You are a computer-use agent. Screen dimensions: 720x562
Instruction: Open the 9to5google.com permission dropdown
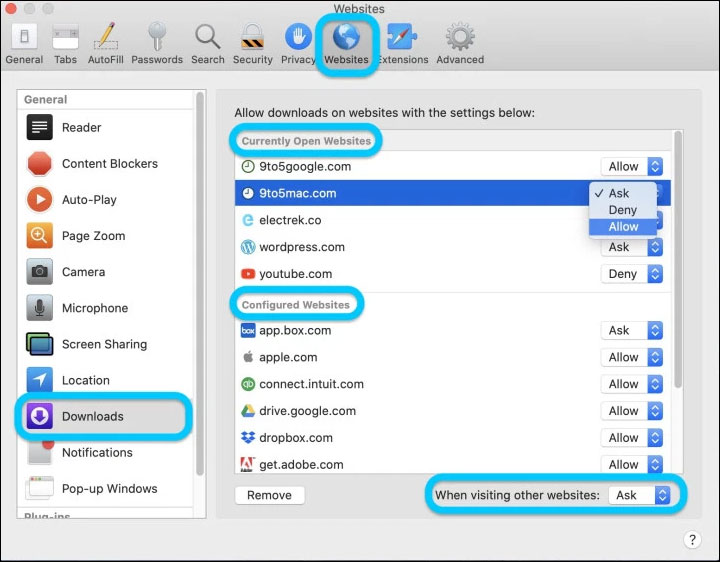pyautogui.click(x=632, y=166)
